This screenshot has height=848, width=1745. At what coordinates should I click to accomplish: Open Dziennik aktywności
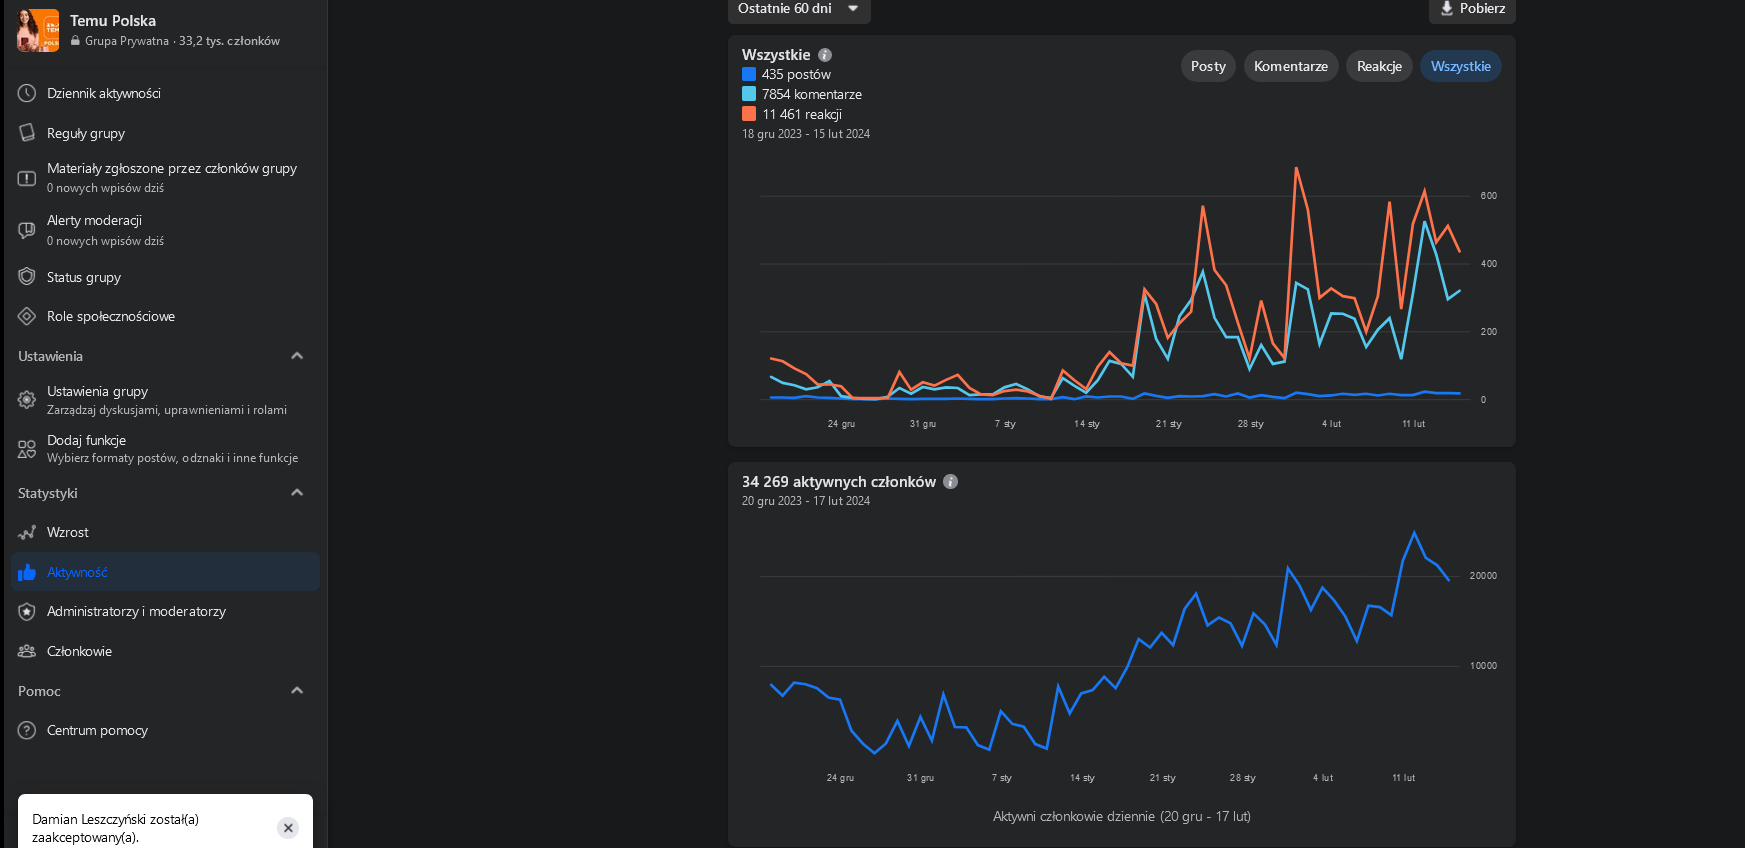click(x=165, y=93)
